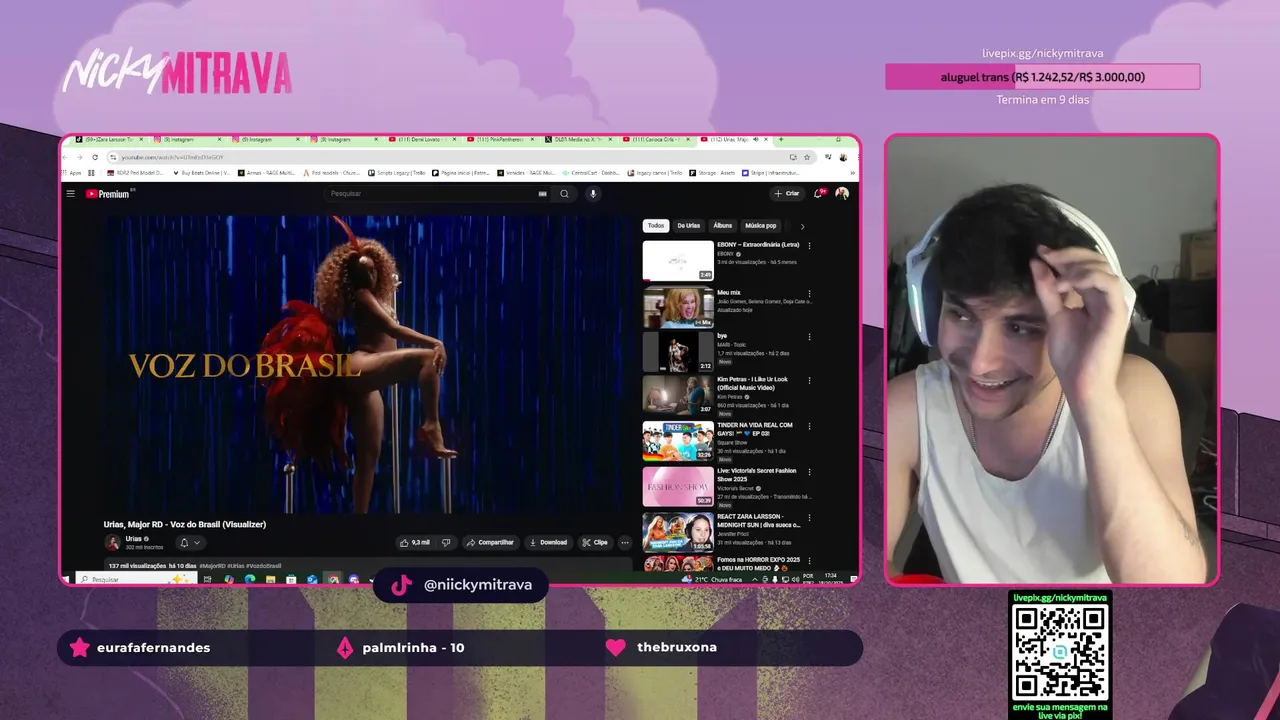
Task: Open a new browser tab
Action: [781, 139]
